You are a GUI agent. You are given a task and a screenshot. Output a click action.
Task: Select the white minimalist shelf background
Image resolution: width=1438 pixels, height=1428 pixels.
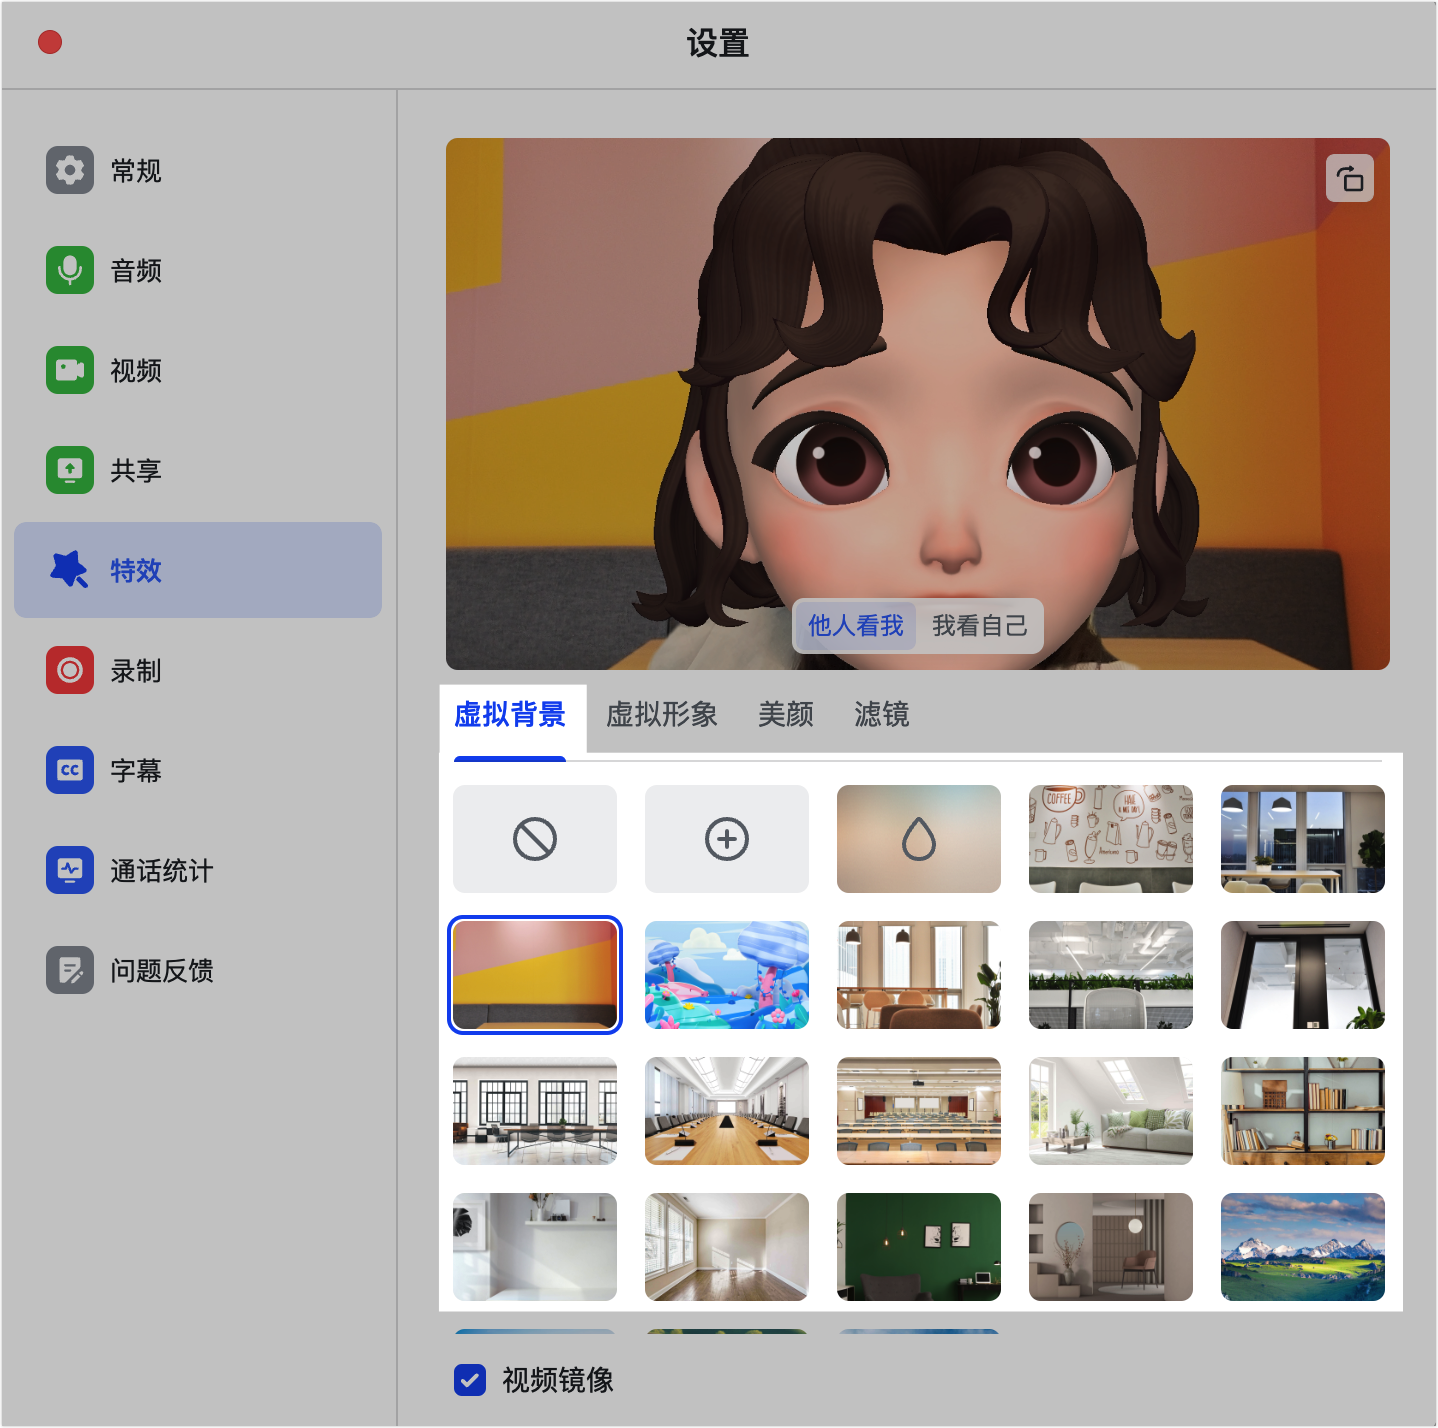(x=535, y=1247)
